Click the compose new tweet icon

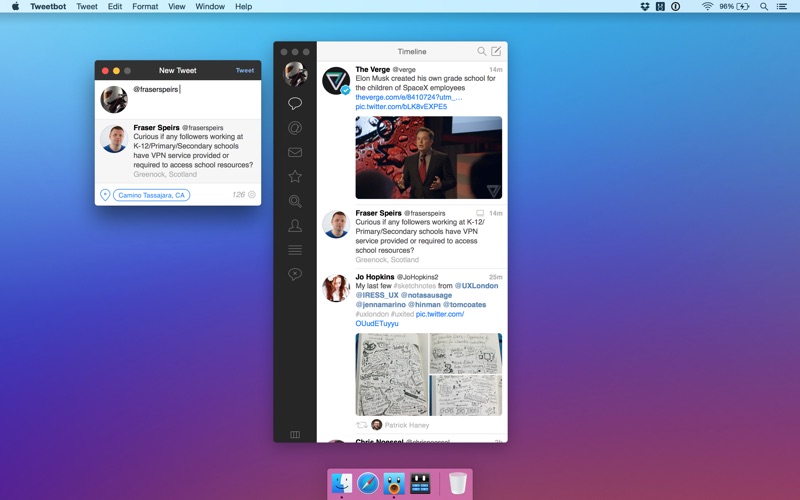496,51
